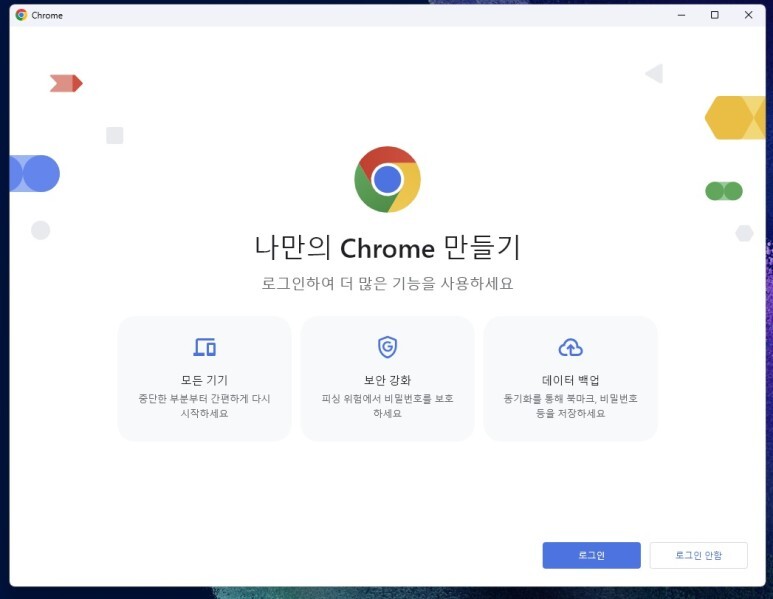
Task: Click the description 중단한 부분부터 간편하게 다시 시작하세요
Action: click(x=204, y=406)
